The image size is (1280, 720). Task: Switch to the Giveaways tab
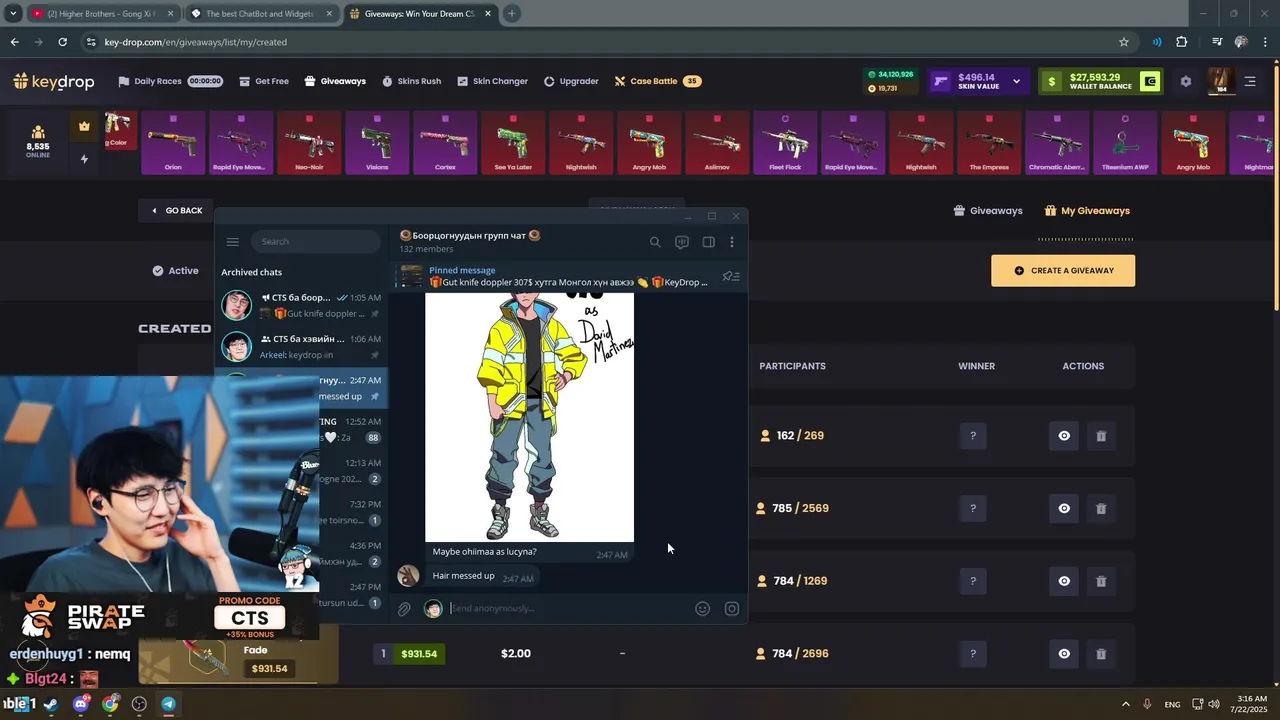pyautogui.click(x=988, y=211)
